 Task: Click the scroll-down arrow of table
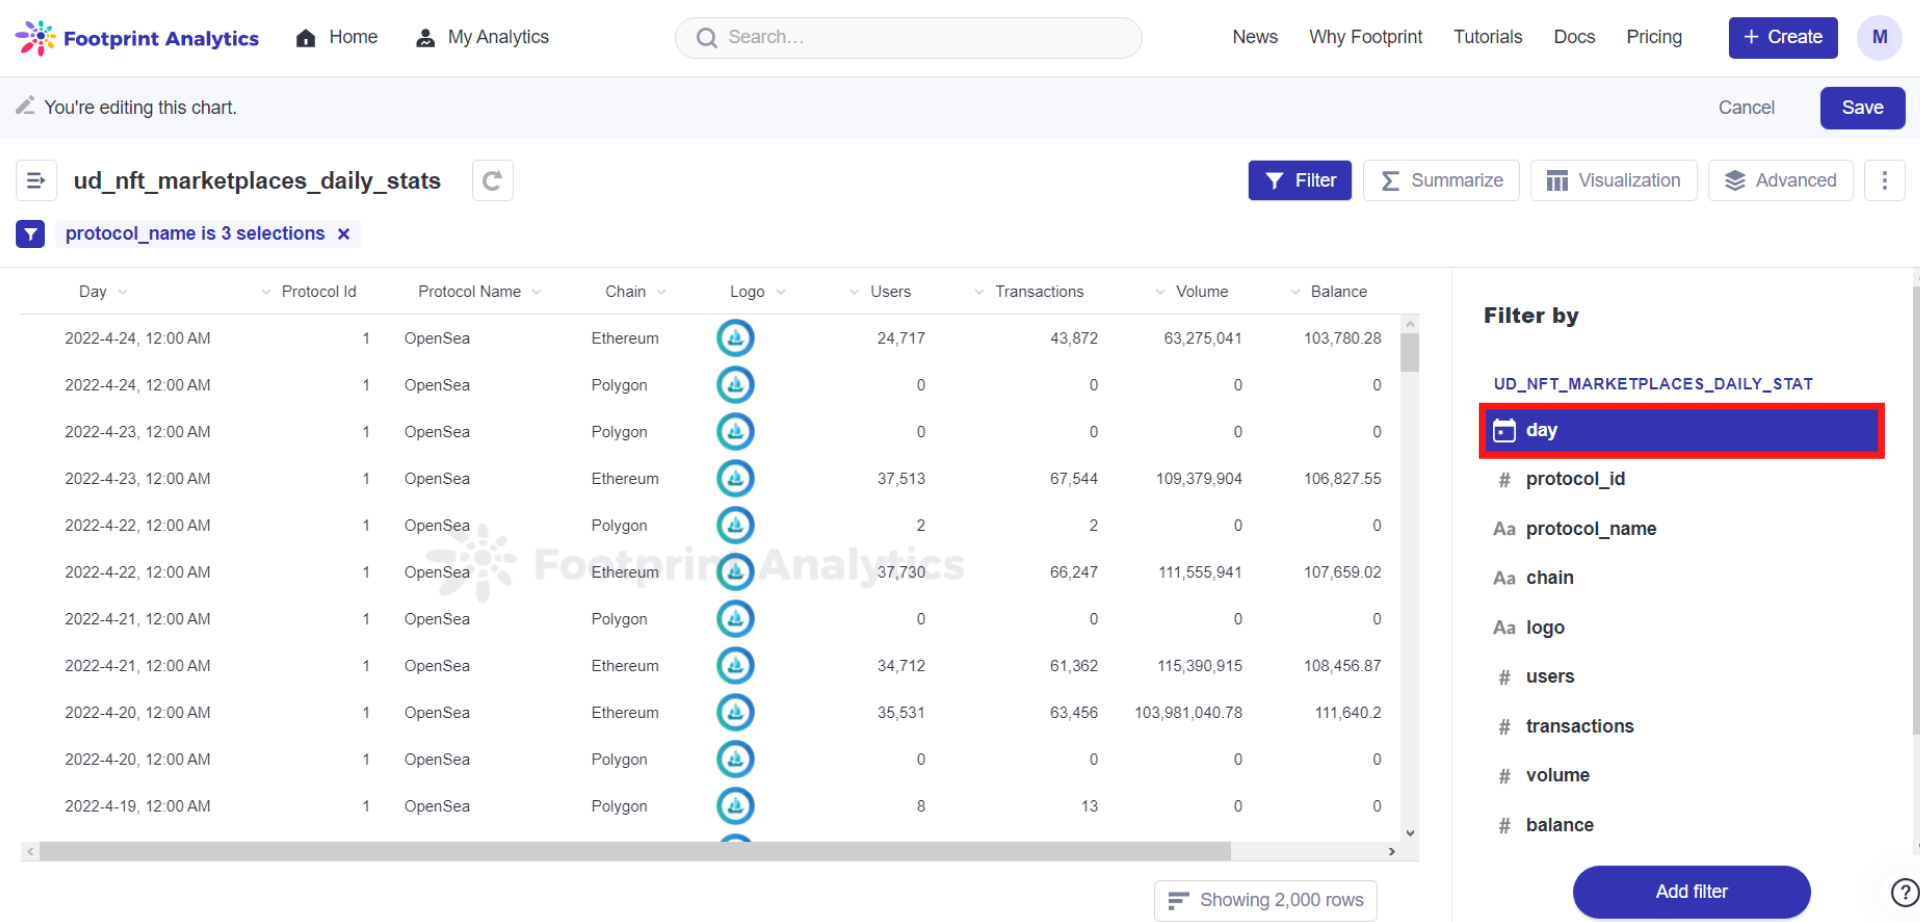1410,833
